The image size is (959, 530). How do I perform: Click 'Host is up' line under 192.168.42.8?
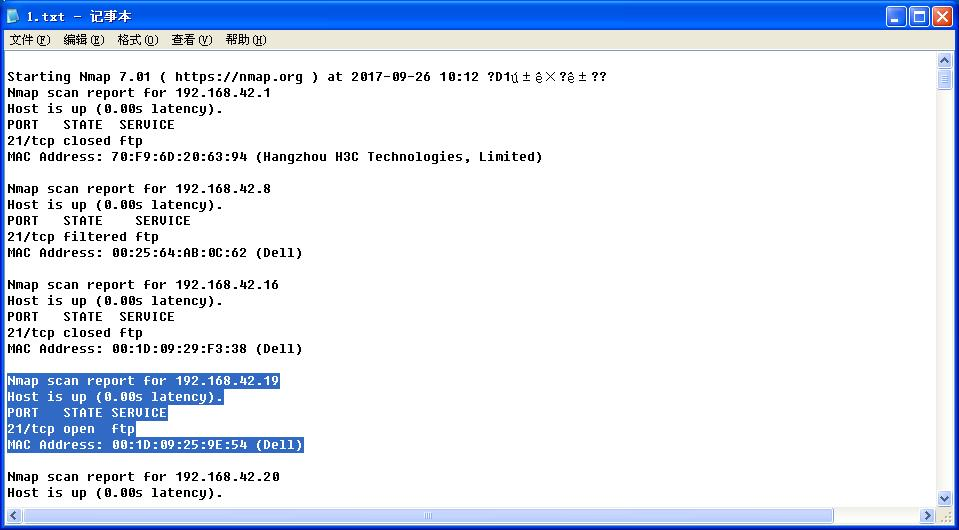click(x=114, y=205)
